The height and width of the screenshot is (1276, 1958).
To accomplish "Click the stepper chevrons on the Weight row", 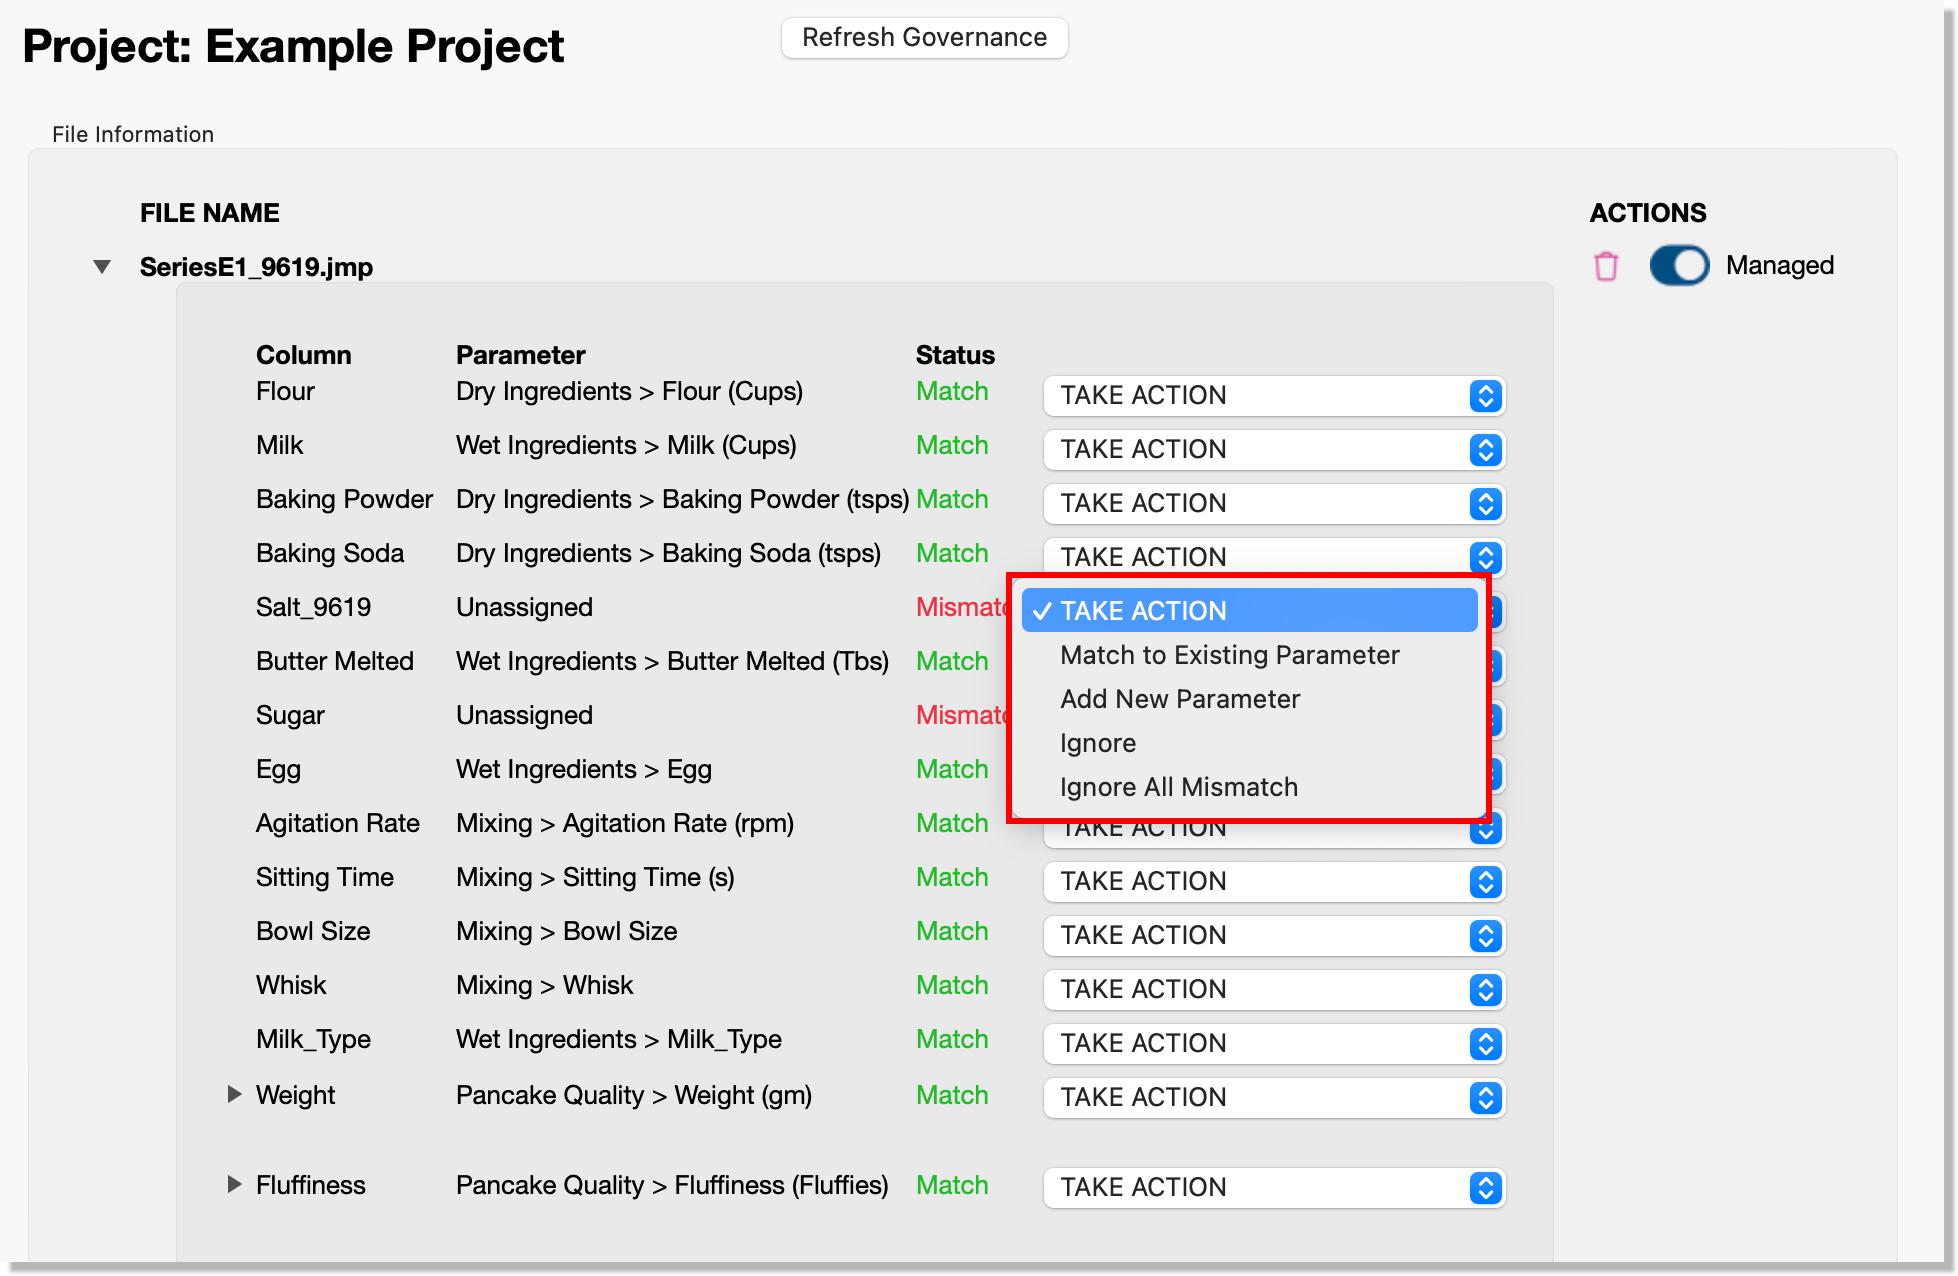I will [x=1485, y=1097].
